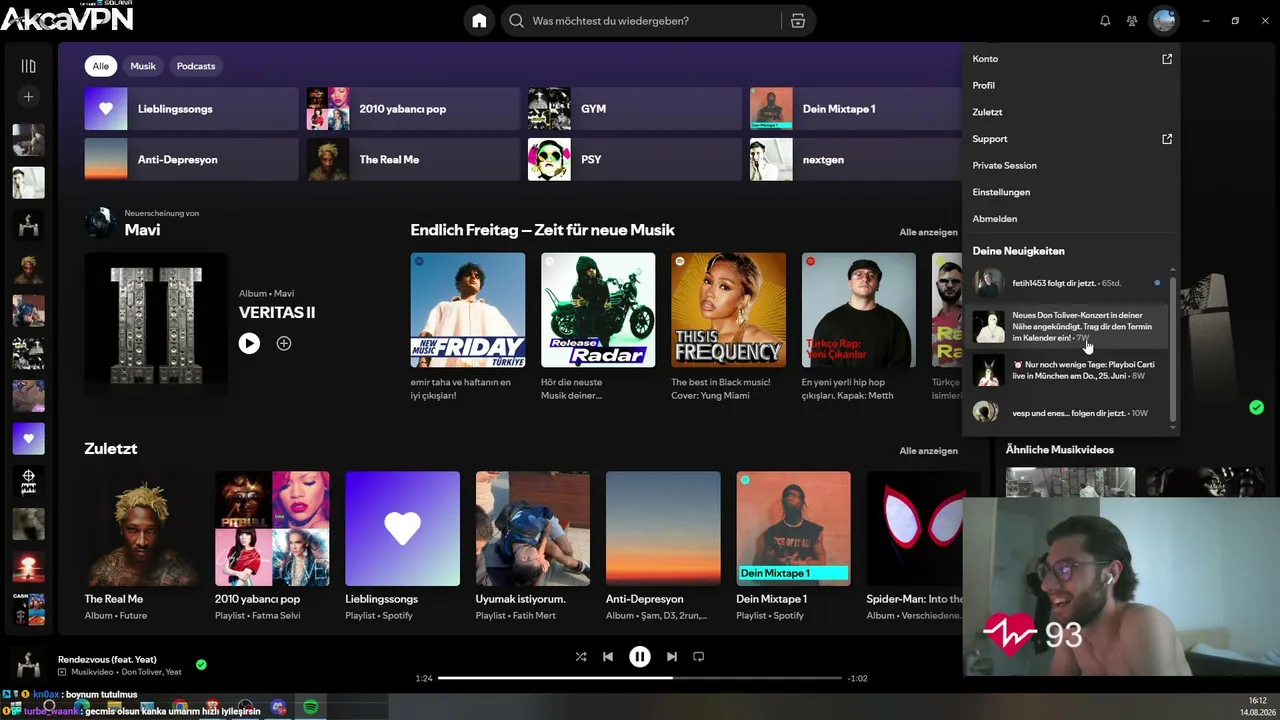The width and height of the screenshot is (1280, 720).
Task: Open the Browse icon beside search
Action: (797, 21)
